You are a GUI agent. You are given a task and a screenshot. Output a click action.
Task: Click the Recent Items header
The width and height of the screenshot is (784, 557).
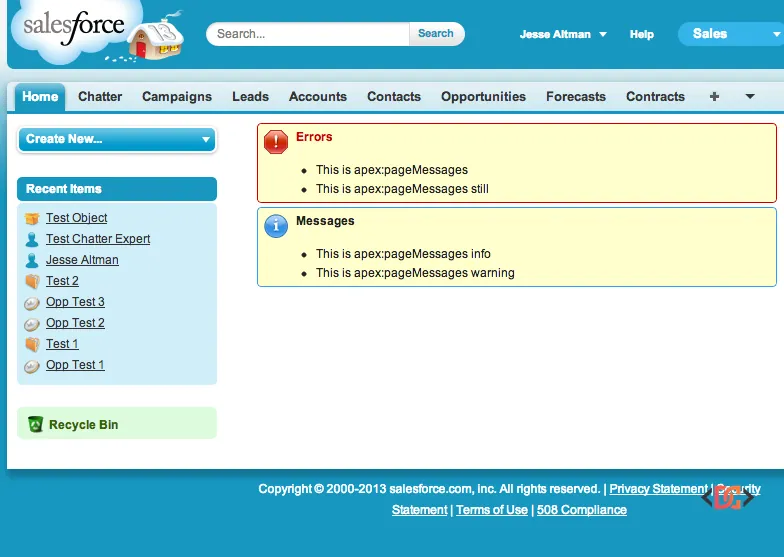point(117,189)
